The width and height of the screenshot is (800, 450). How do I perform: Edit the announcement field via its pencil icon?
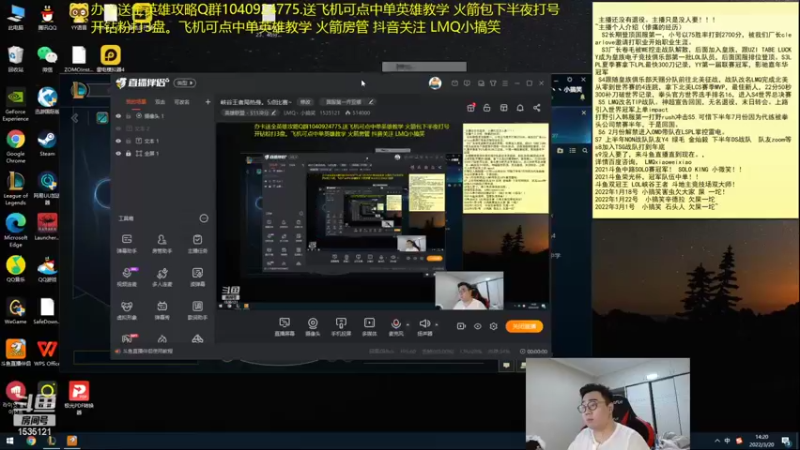click(x=371, y=102)
